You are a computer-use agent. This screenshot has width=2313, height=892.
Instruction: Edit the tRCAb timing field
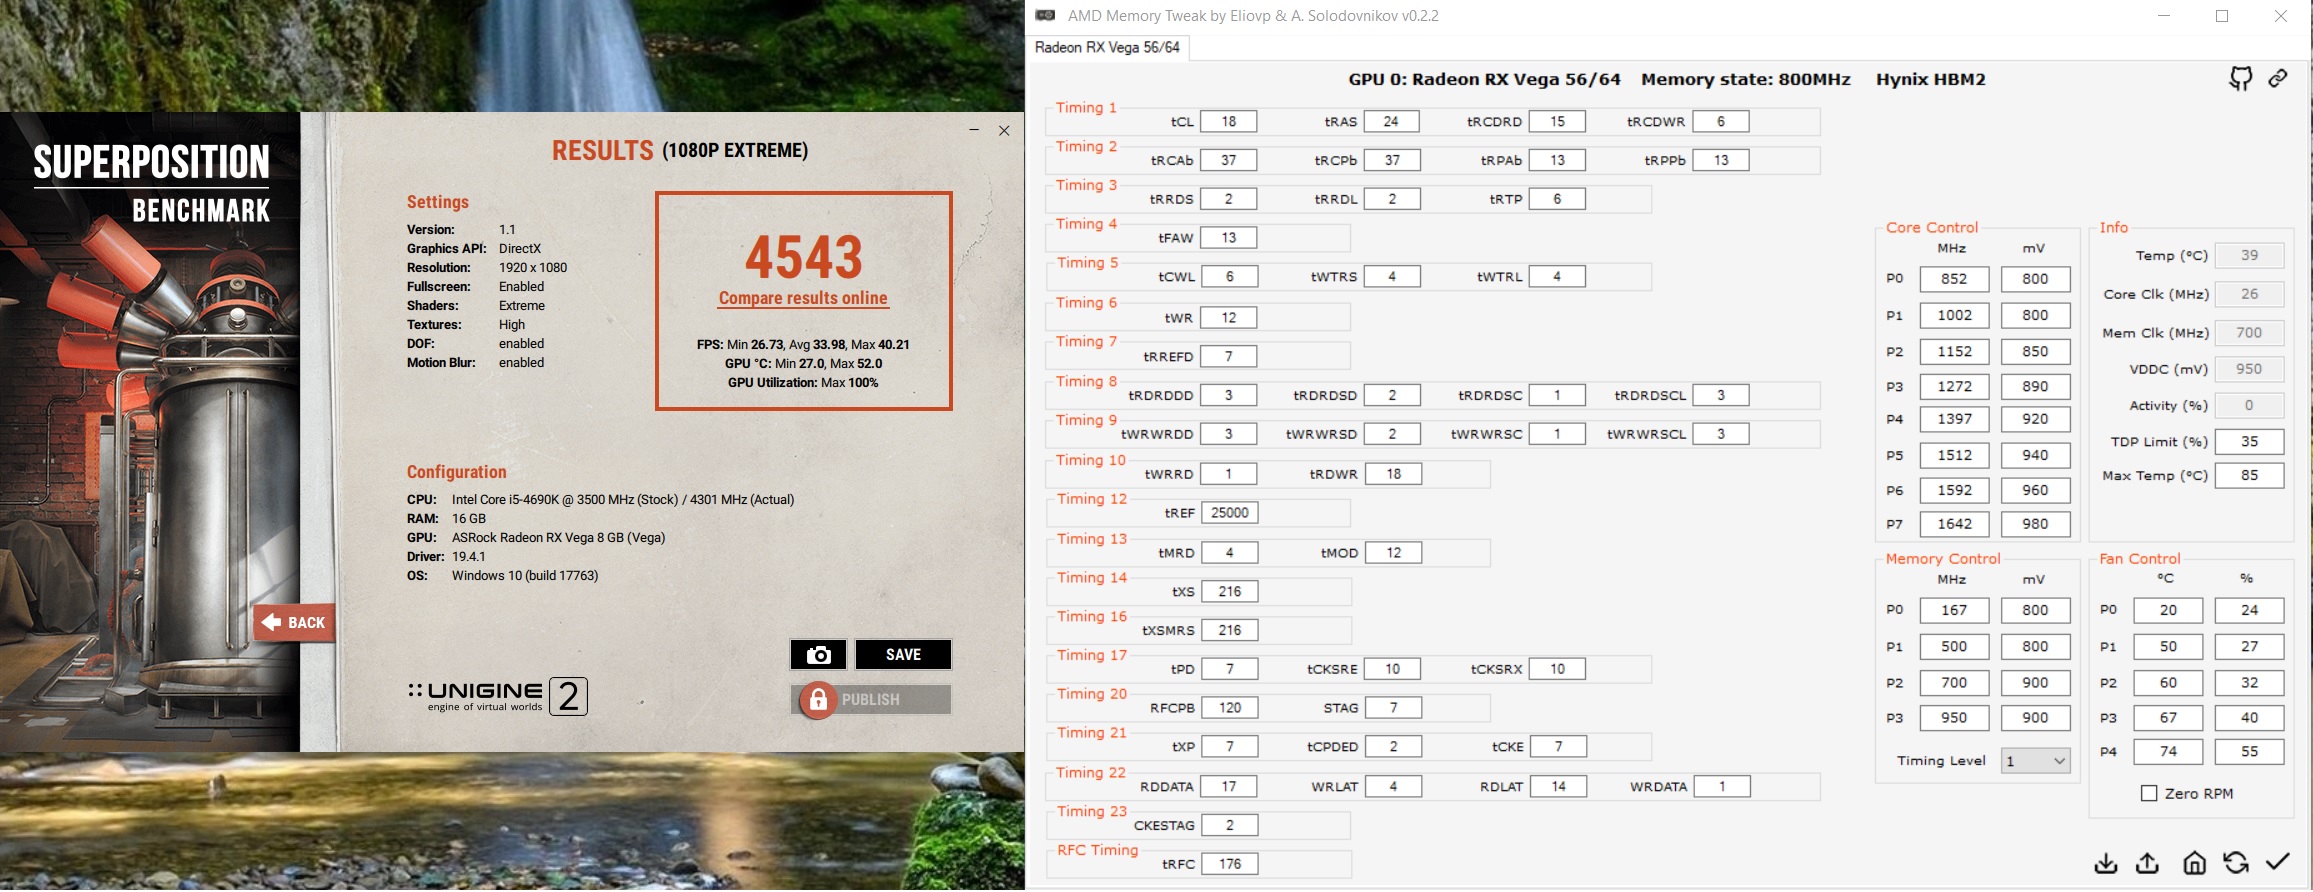coord(1229,160)
